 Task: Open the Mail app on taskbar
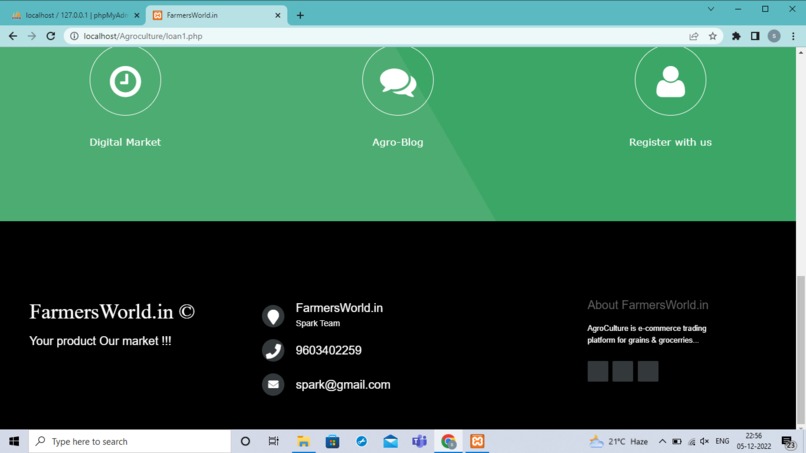pos(391,441)
